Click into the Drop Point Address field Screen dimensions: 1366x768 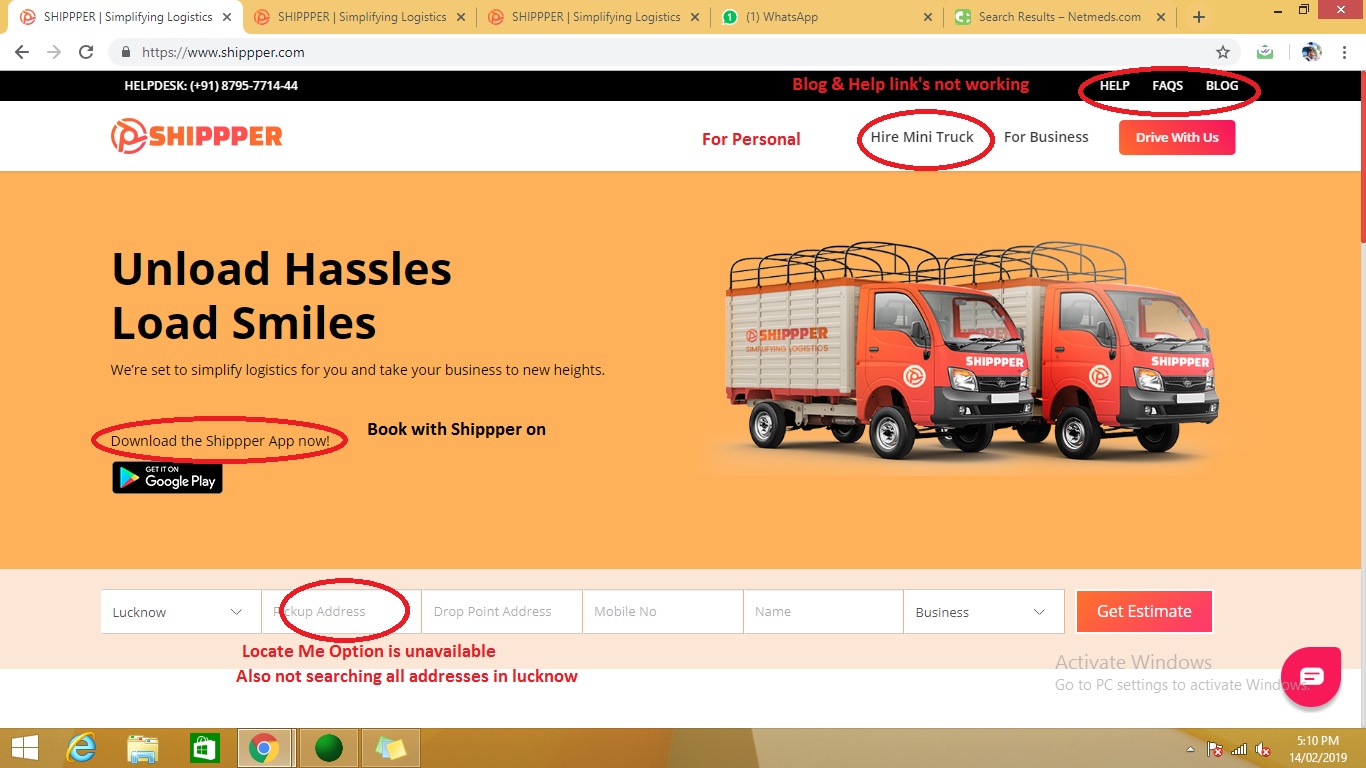click(501, 612)
